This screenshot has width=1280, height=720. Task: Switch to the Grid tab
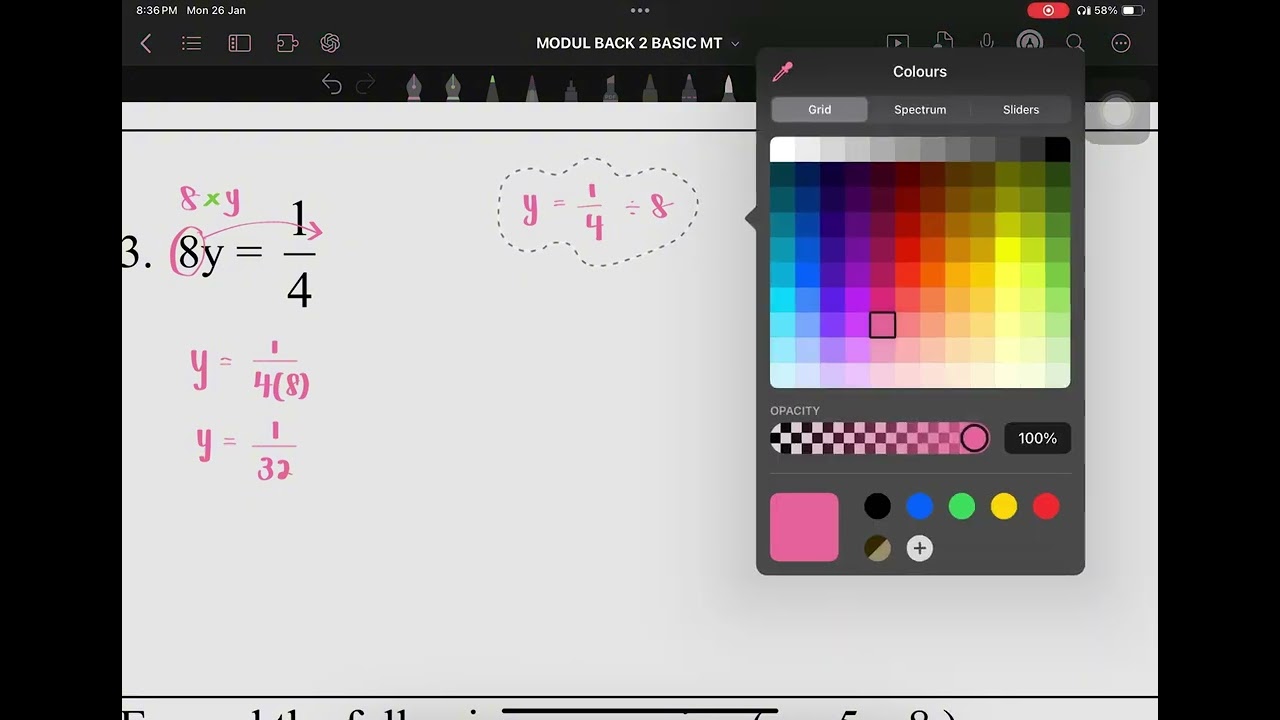point(819,109)
